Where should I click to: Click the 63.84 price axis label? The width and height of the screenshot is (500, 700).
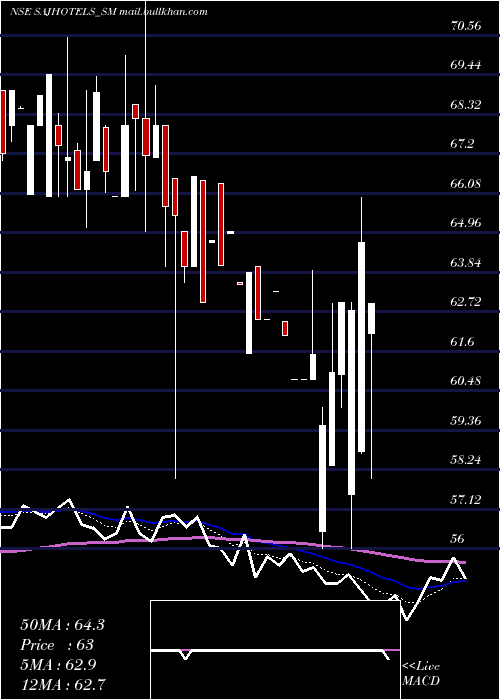466,262
